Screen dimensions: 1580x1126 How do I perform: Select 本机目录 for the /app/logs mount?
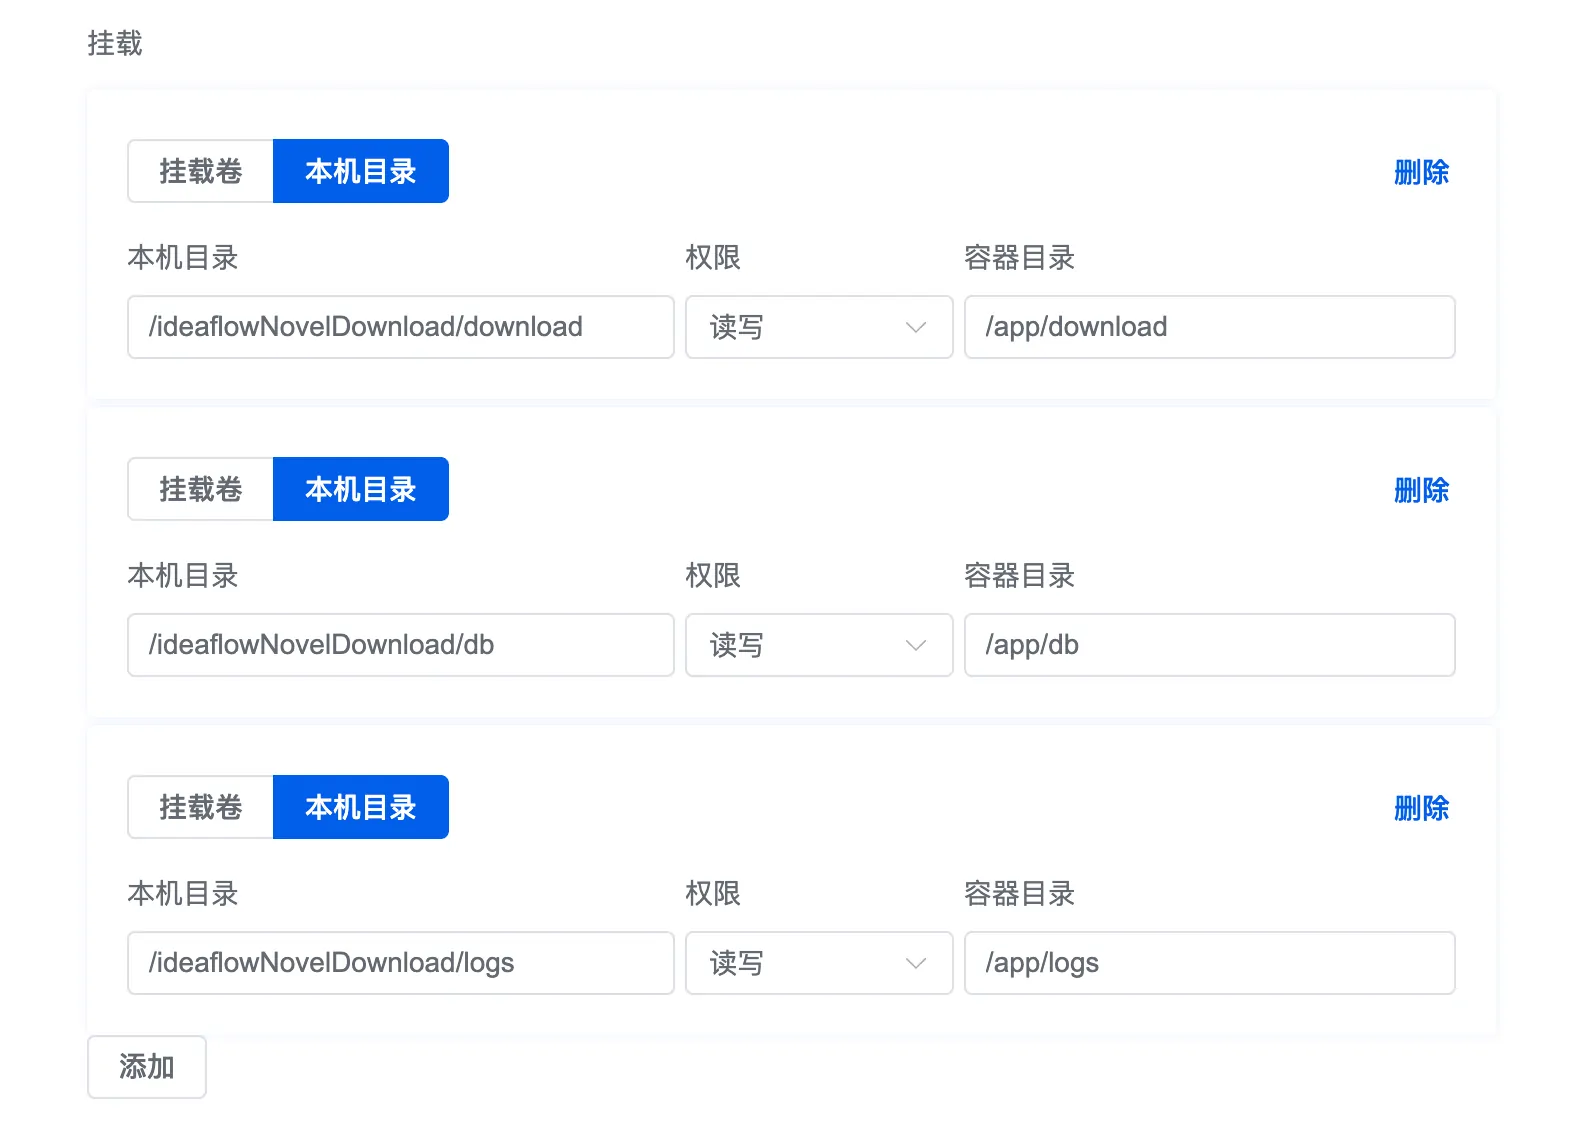tap(361, 807)
